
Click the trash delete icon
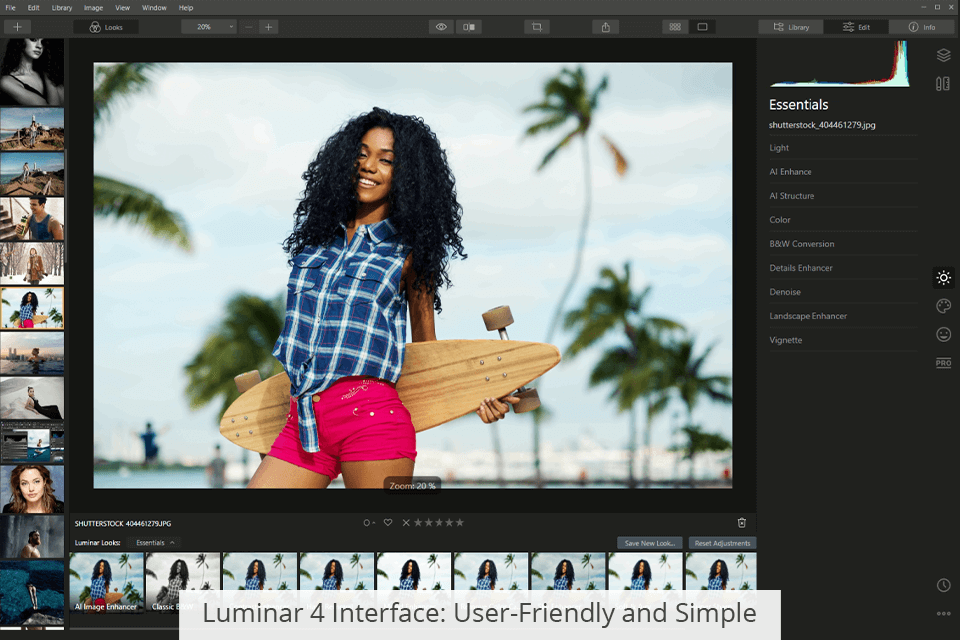(x=741, y=522)
